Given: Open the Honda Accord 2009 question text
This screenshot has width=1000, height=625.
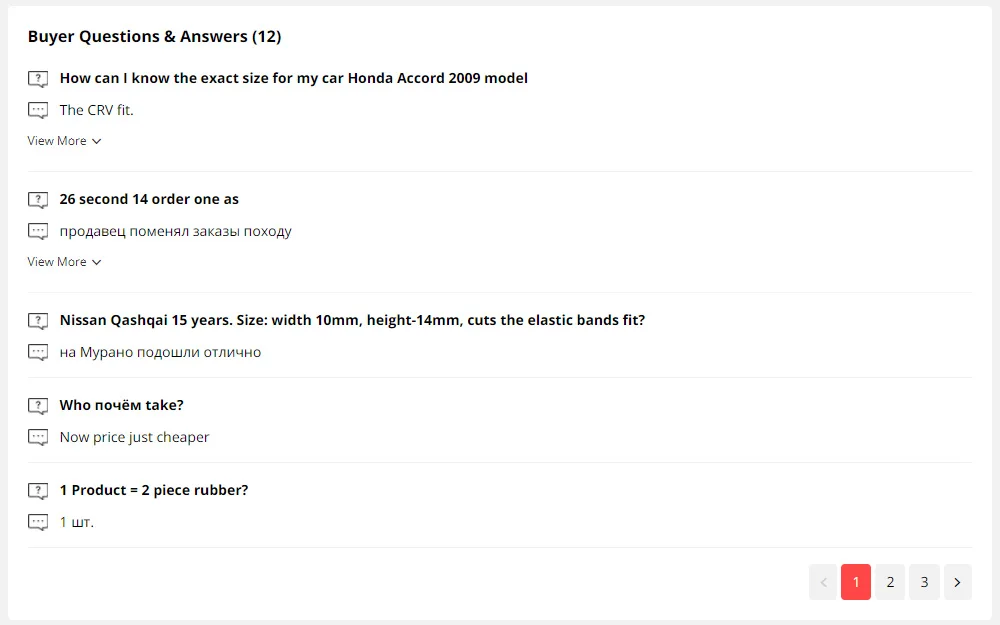Looking at the screenshot, I should pos(293,78).
